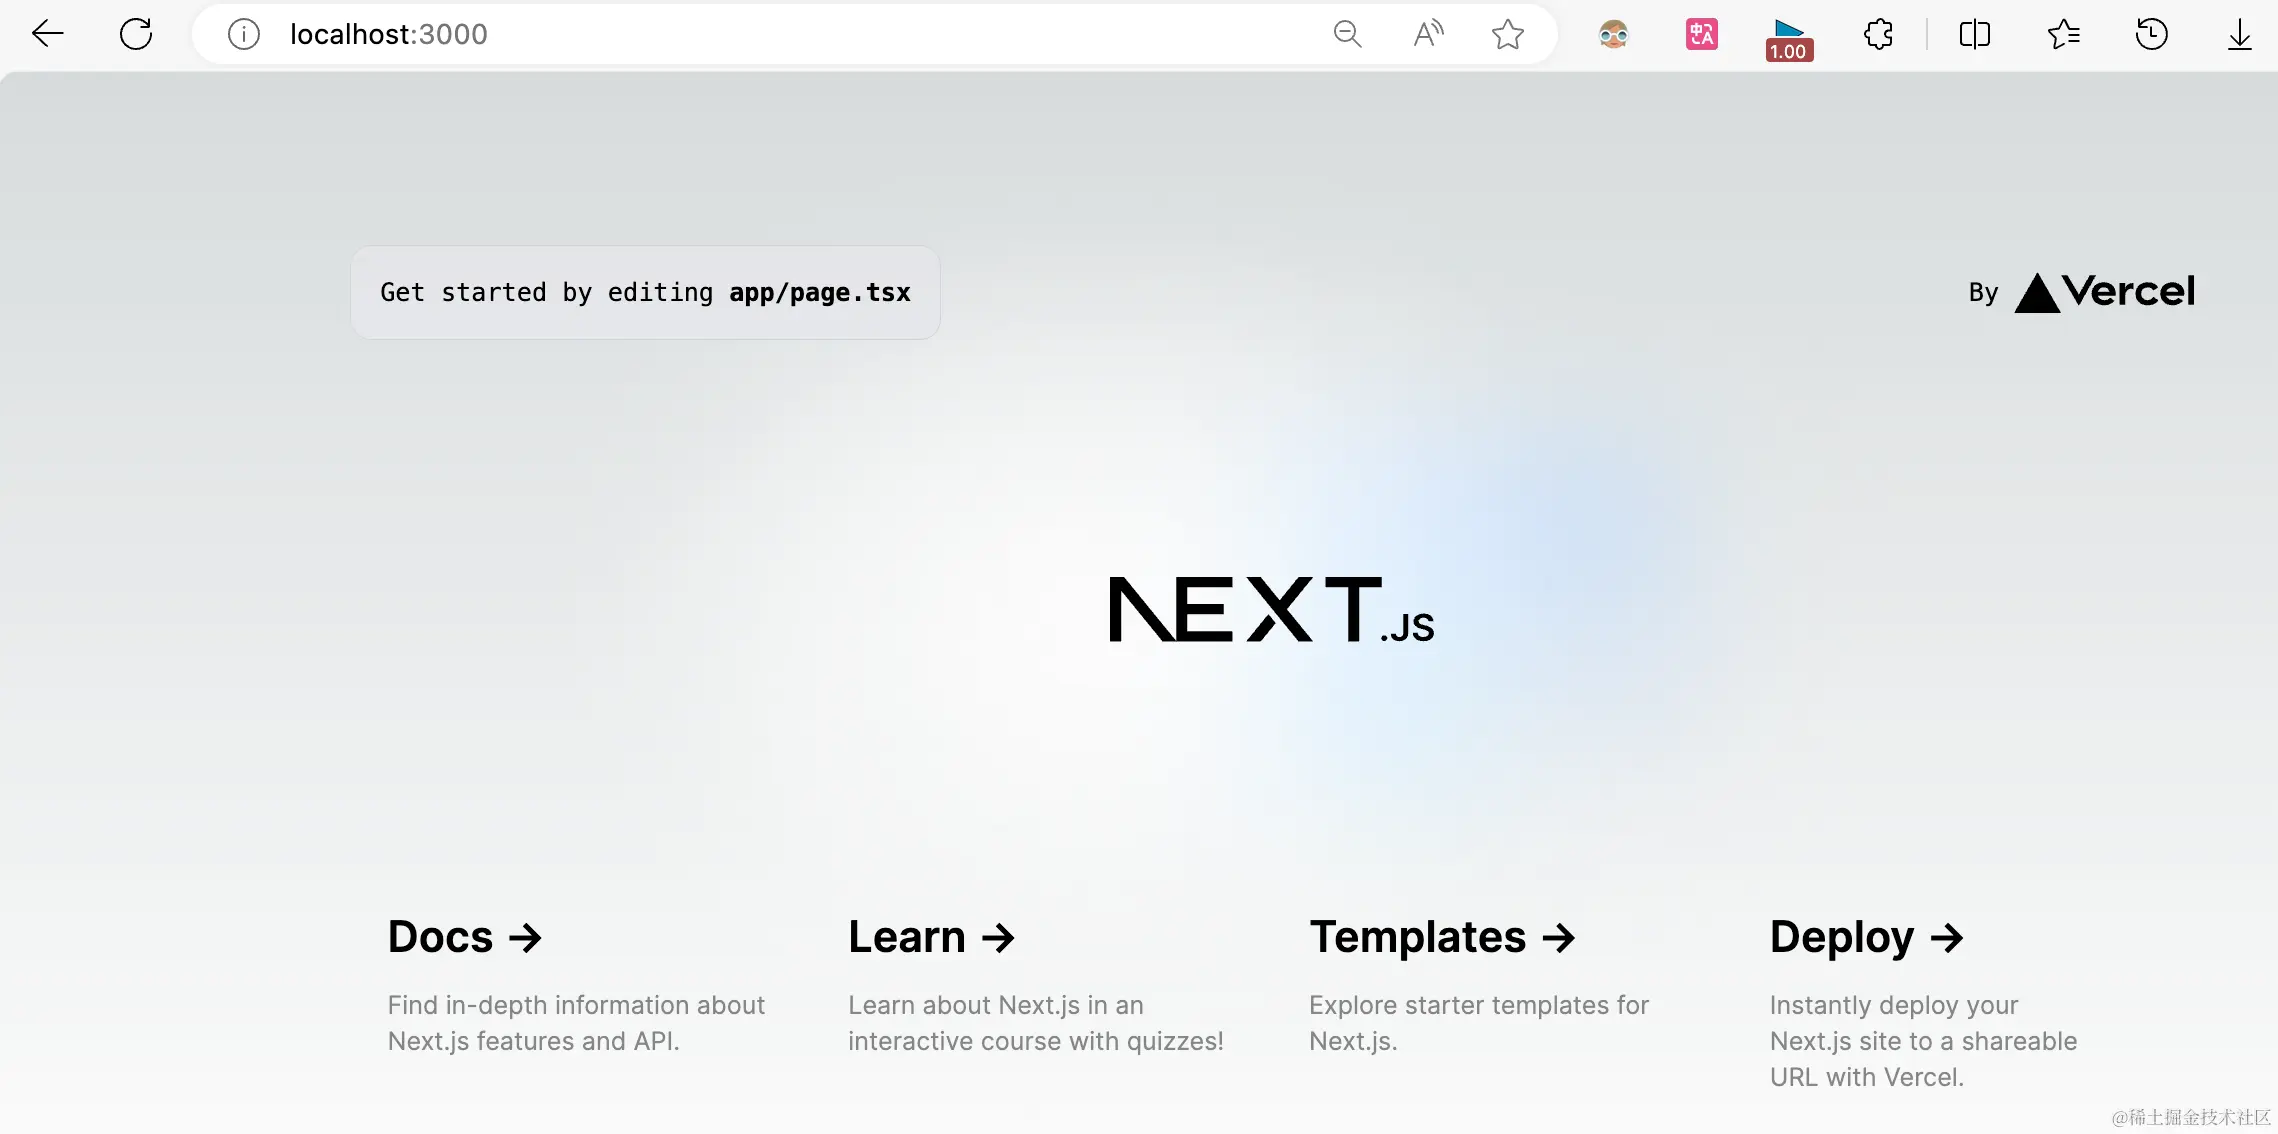Open the read aloud icon
The height and width of the screenshot is (1134, 2278).
1428,34
